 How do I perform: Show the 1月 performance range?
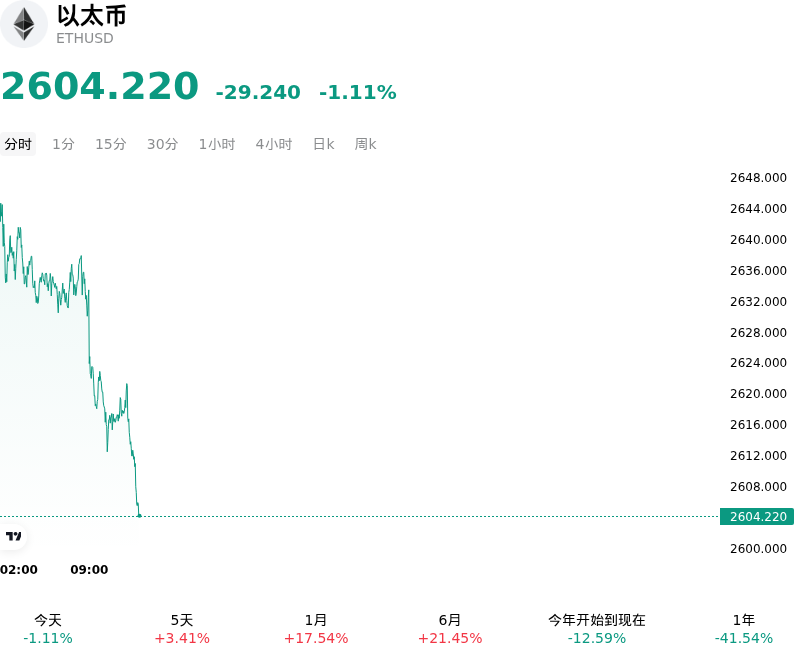316,629
